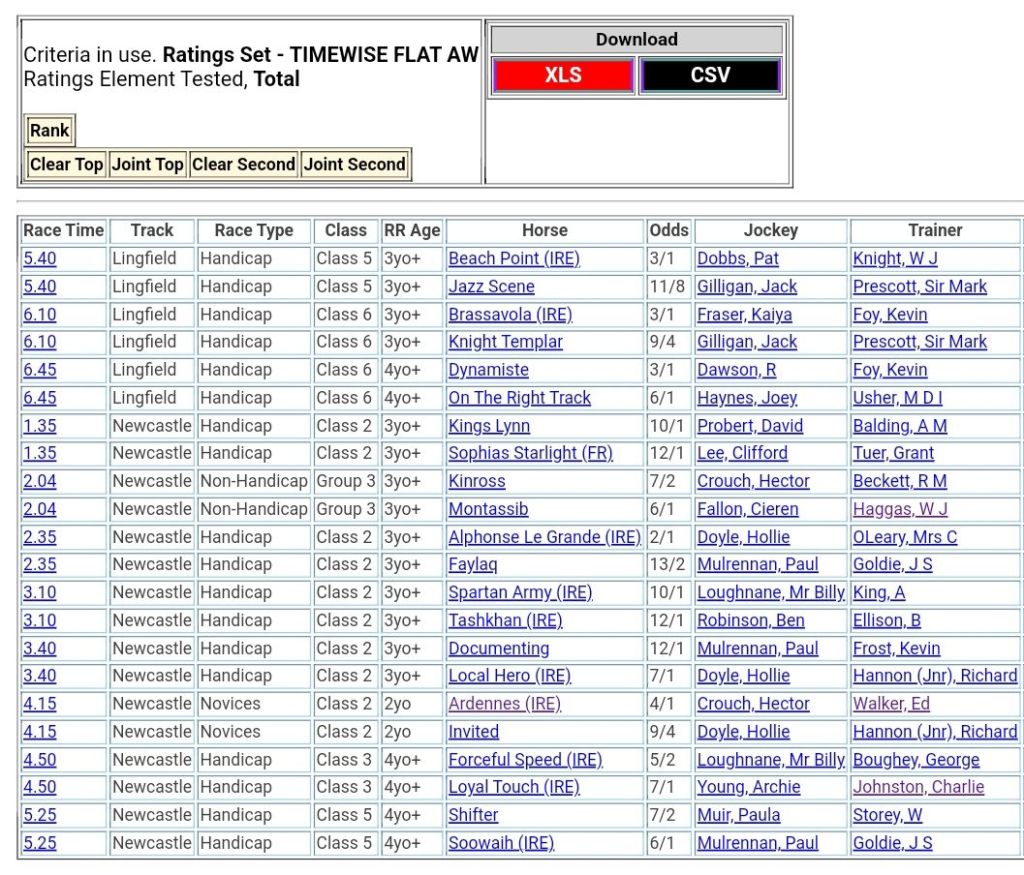Screen dimensions: 1024x875
Task: Open Alphonse Le Grande (IRE) link
Action: (544, 537)
